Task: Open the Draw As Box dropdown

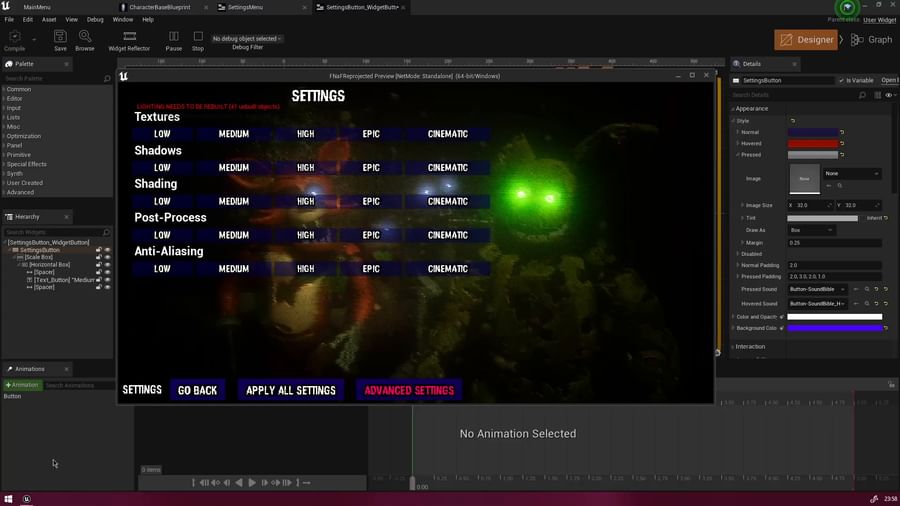Action: (x=810, y=230)
